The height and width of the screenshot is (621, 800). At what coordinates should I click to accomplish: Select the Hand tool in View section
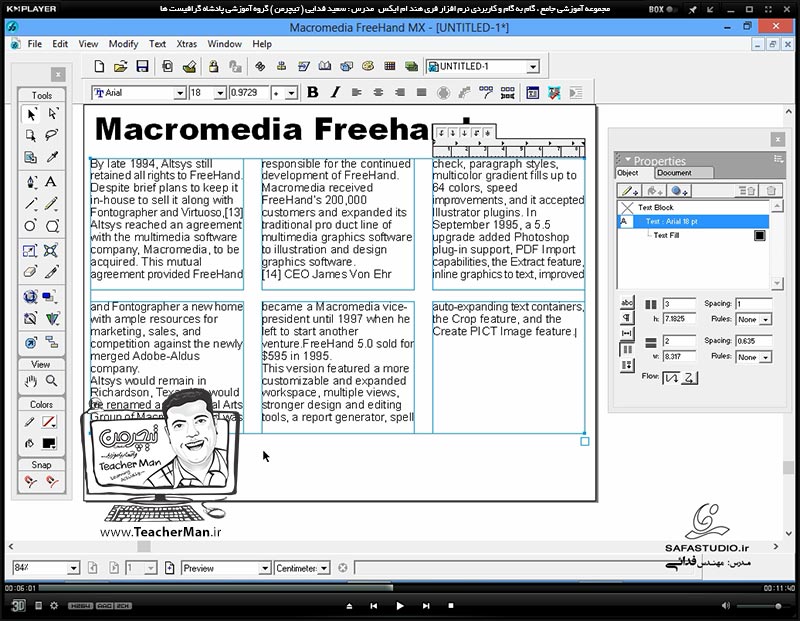[x=31, y=381]
